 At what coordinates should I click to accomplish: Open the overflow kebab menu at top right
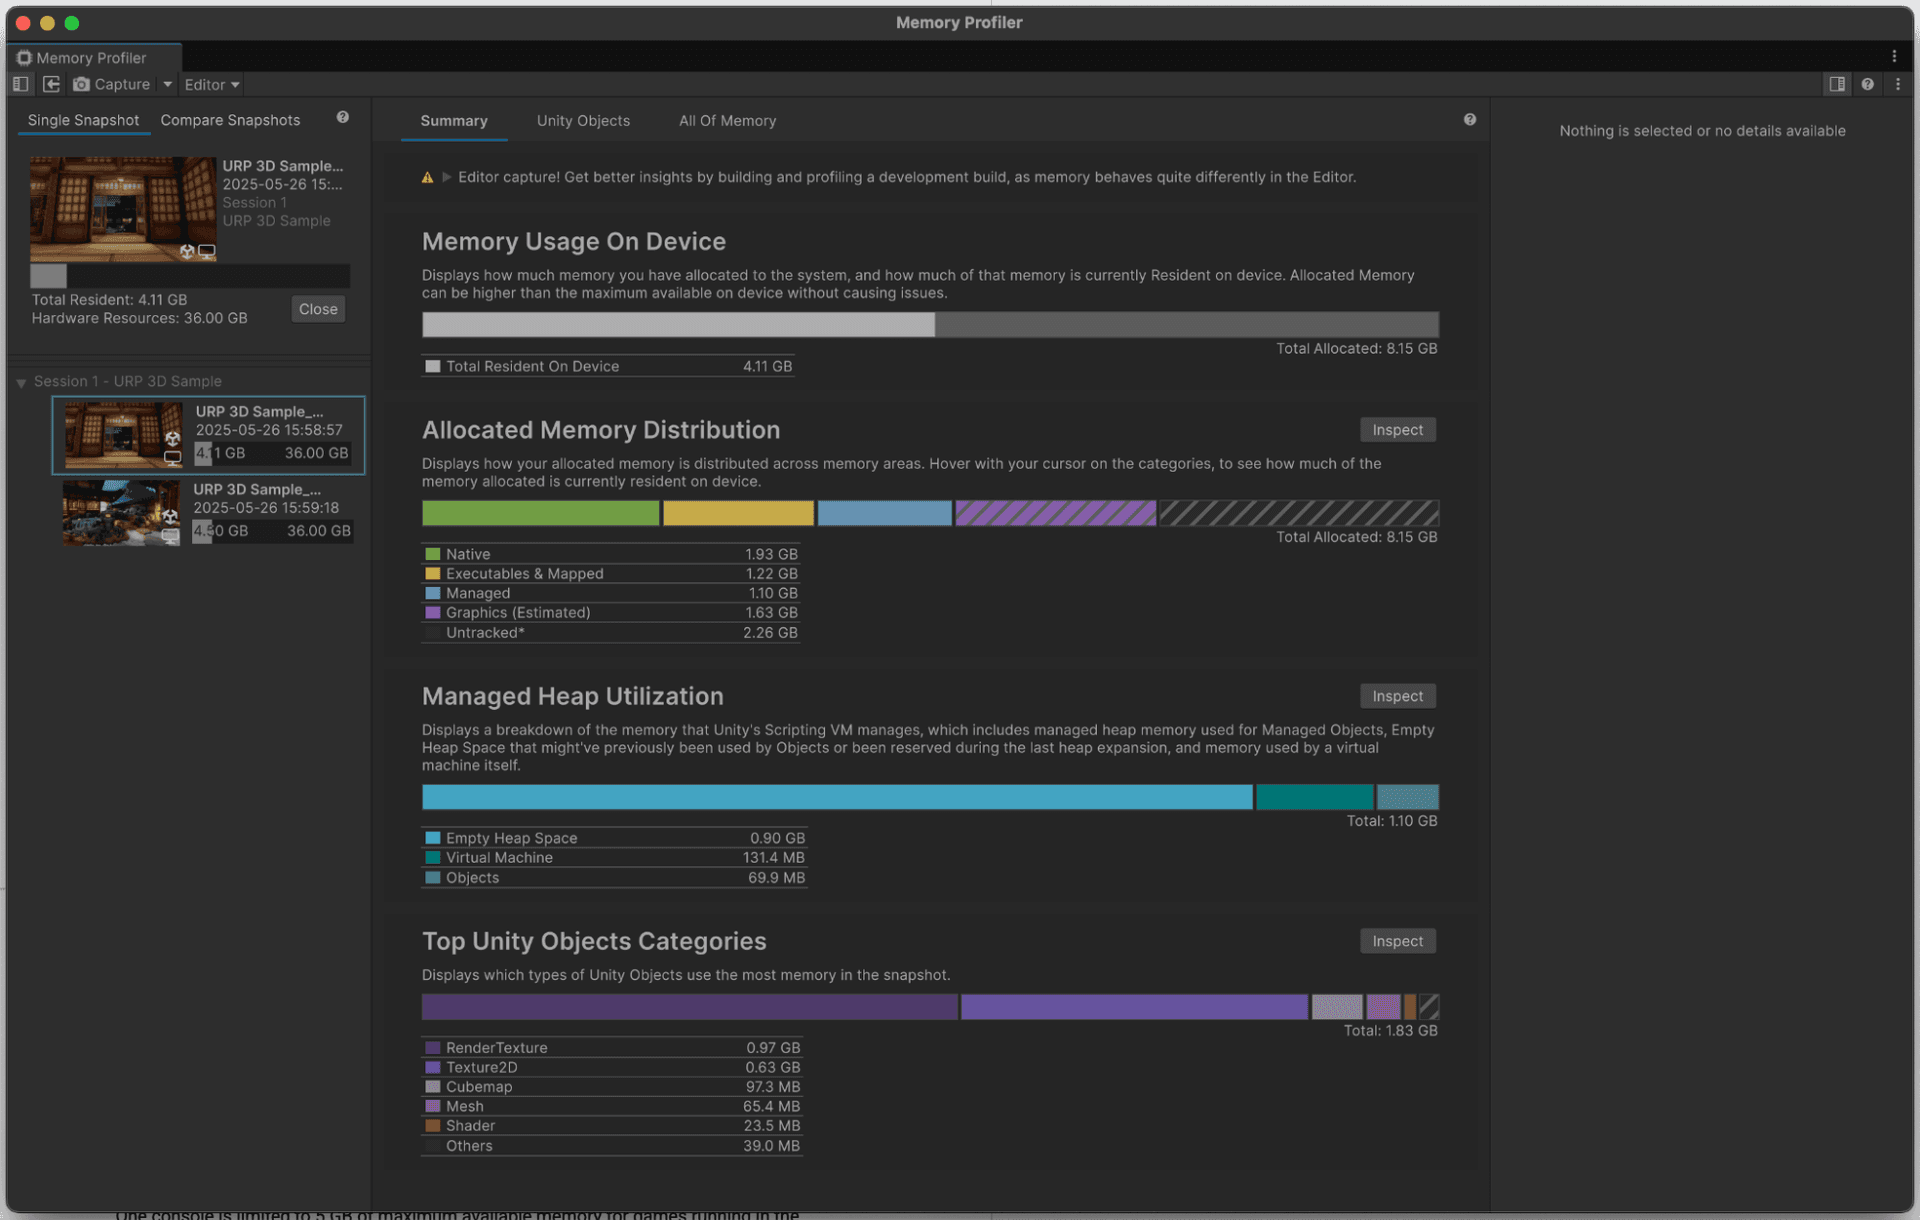pos(1899,84)
